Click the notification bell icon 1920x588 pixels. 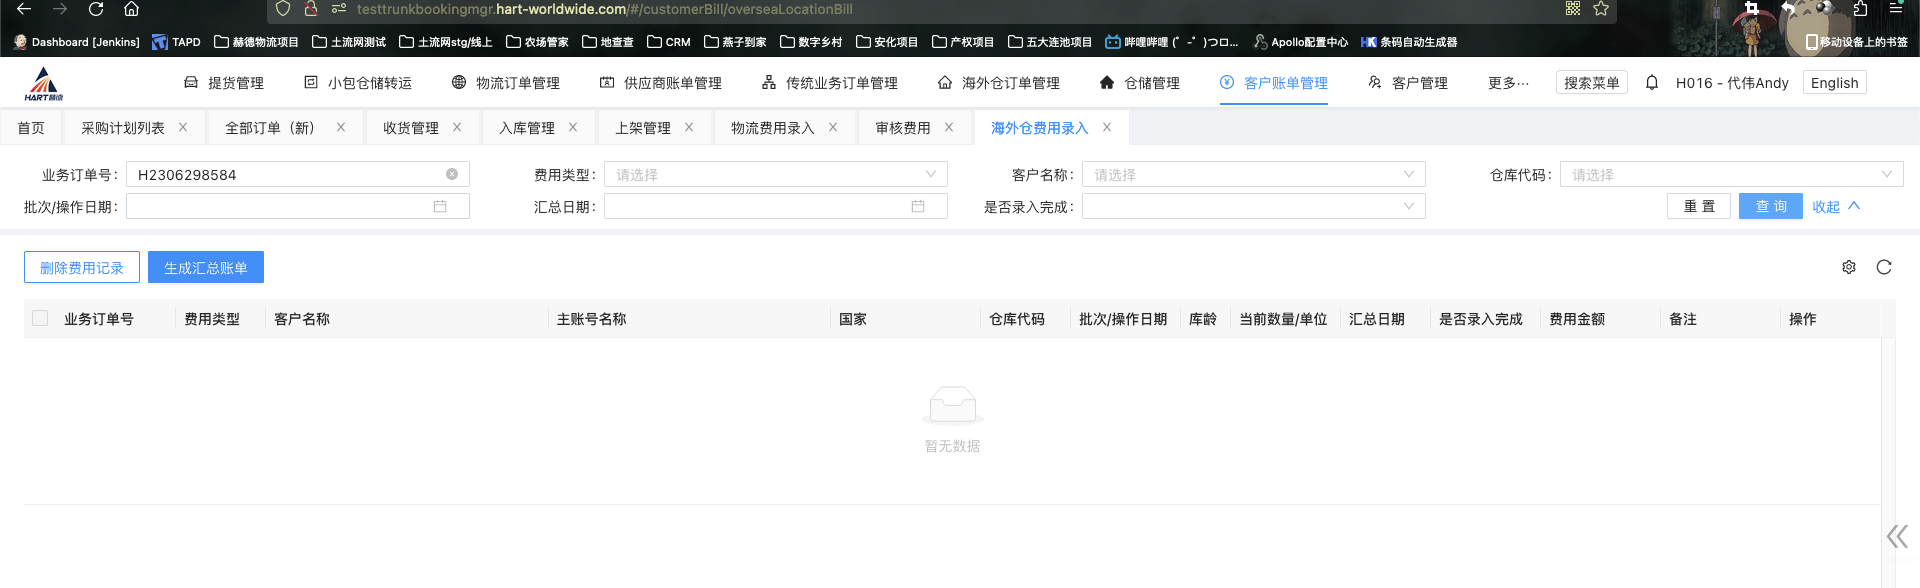(x=1652, y=83)
